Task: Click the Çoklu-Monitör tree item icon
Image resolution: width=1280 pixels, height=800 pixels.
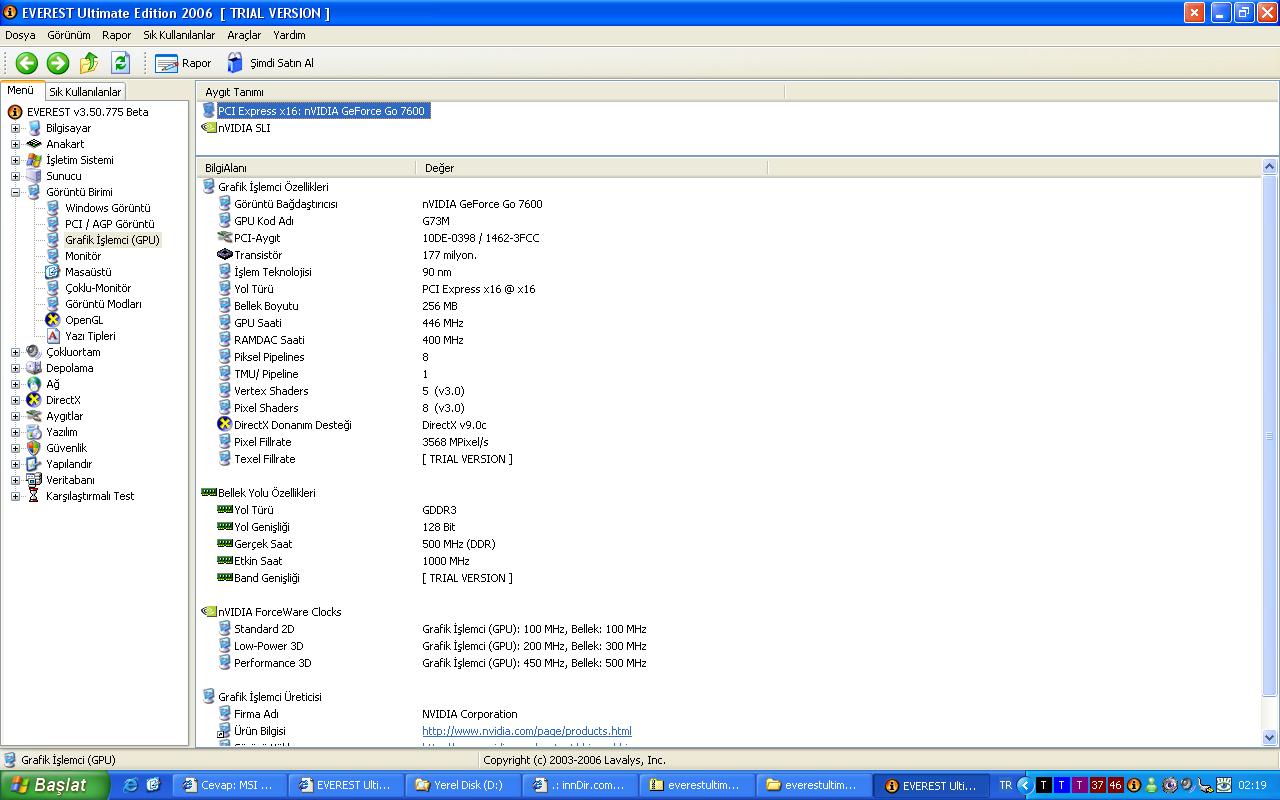Action: (53, 288)
